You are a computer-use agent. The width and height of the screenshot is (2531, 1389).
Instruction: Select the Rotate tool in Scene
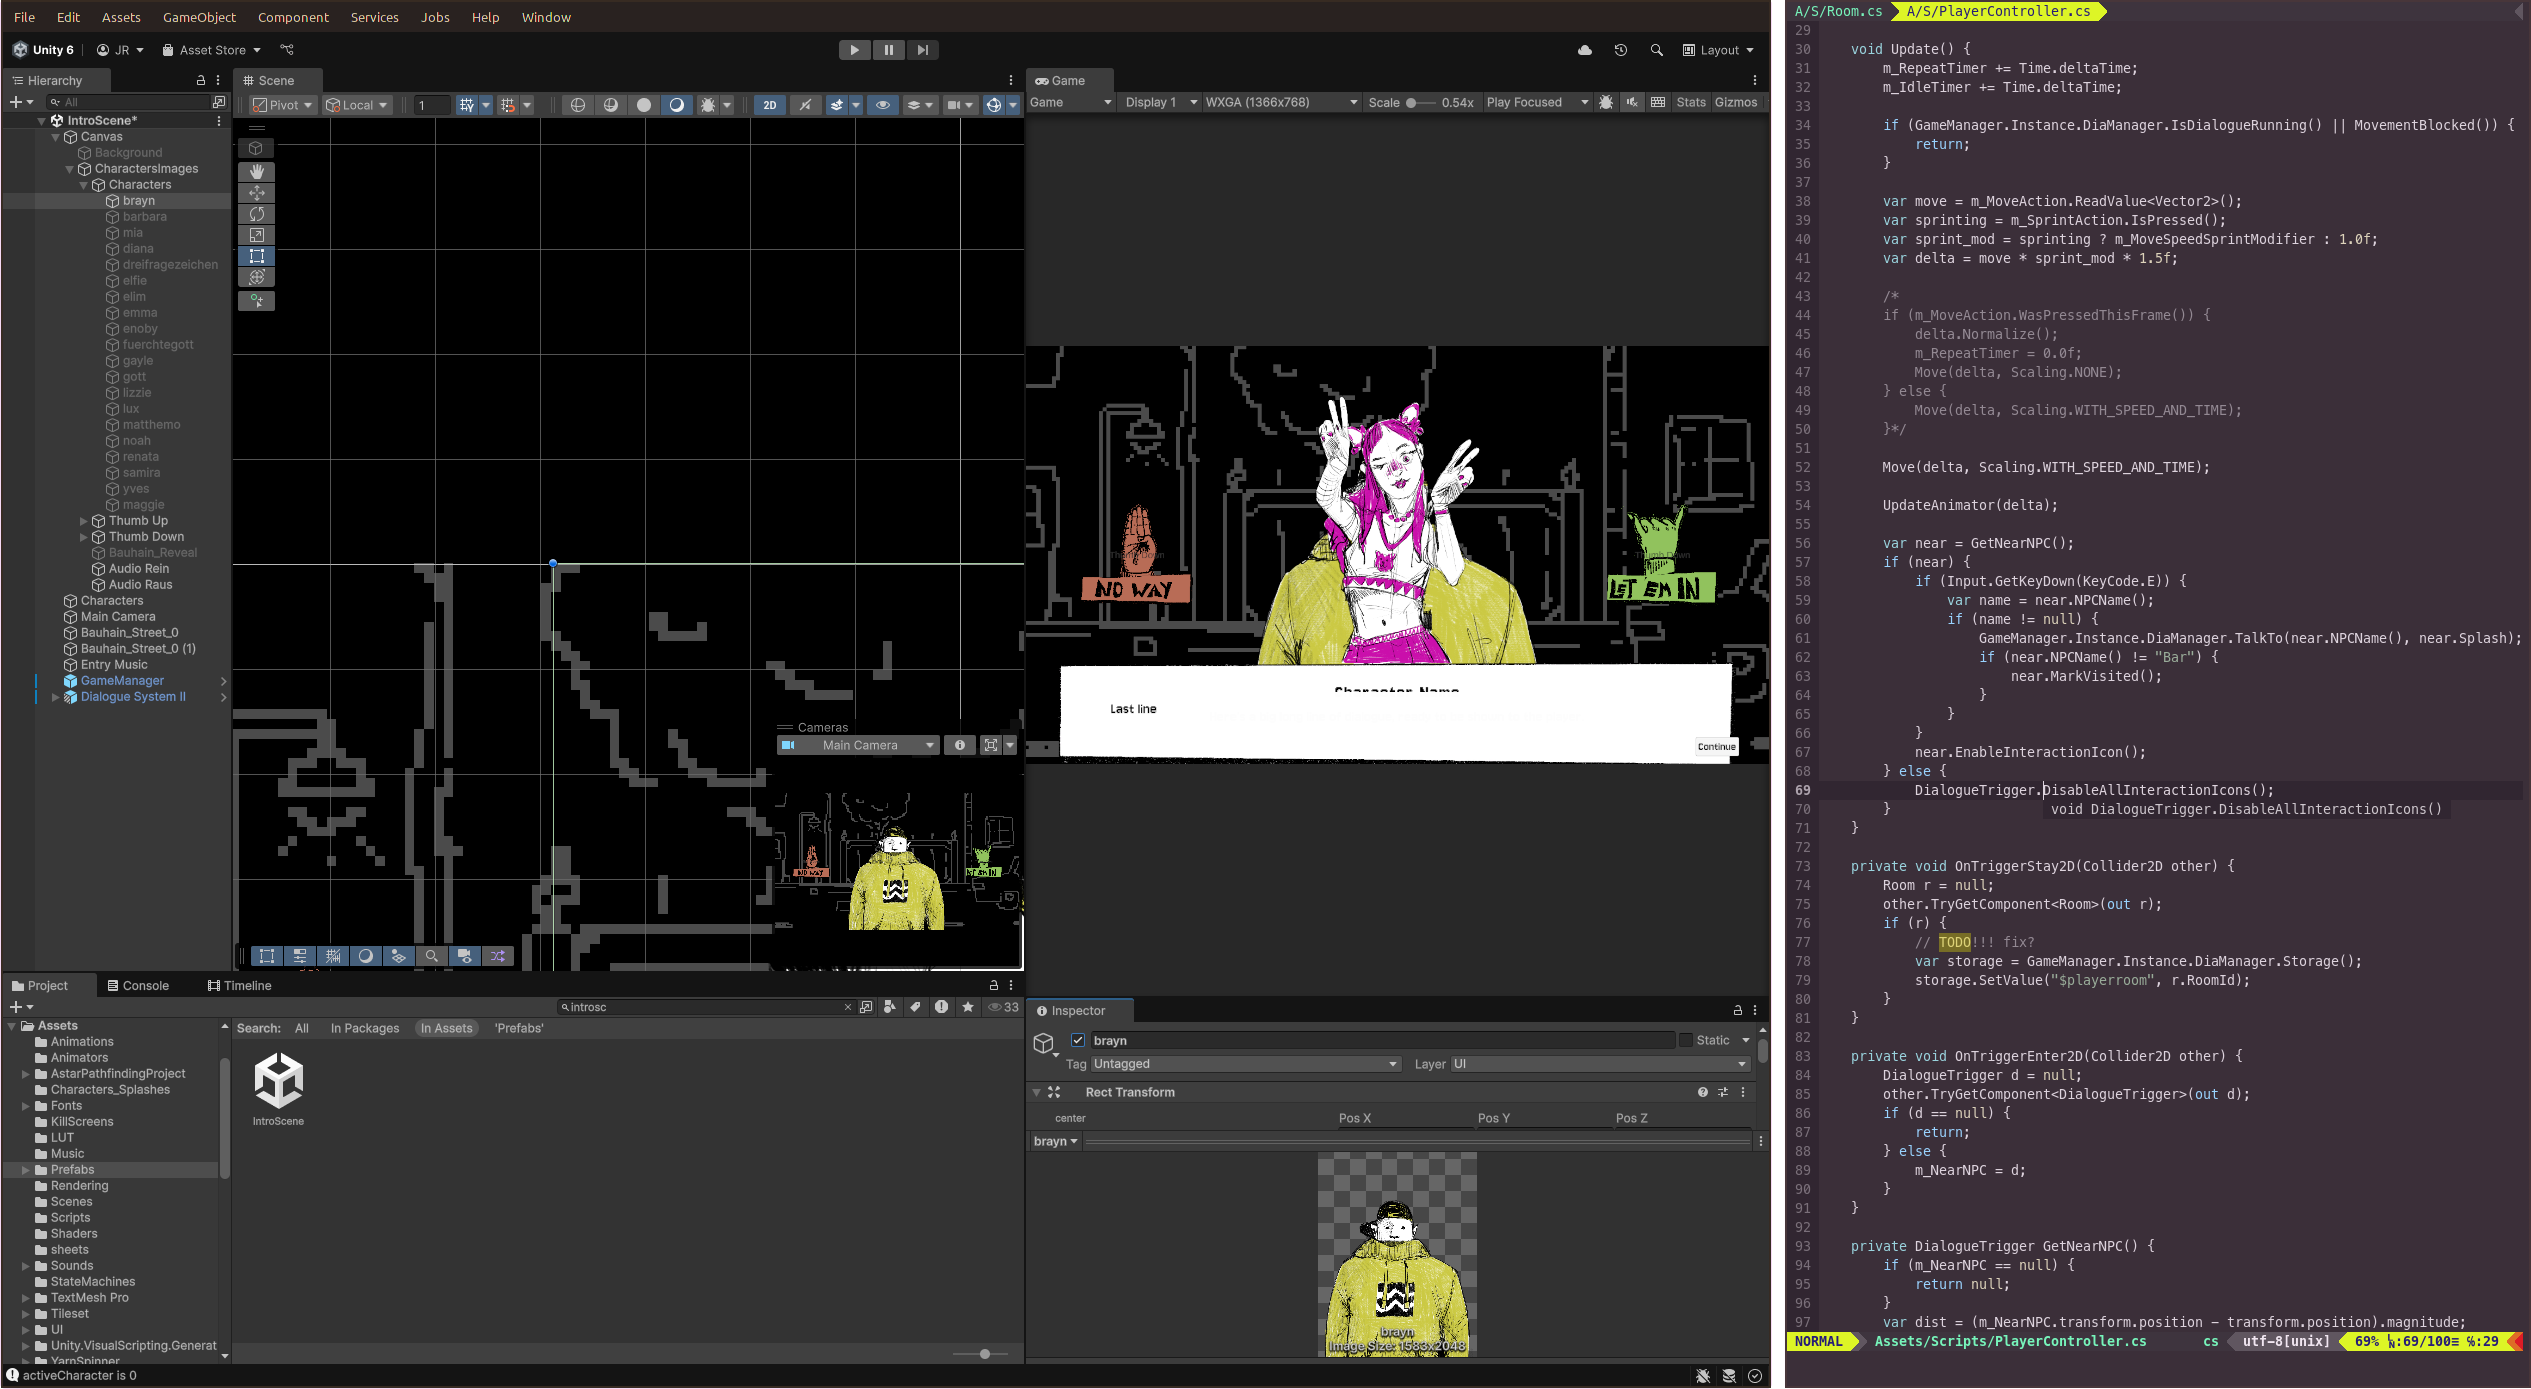(256, 214)
